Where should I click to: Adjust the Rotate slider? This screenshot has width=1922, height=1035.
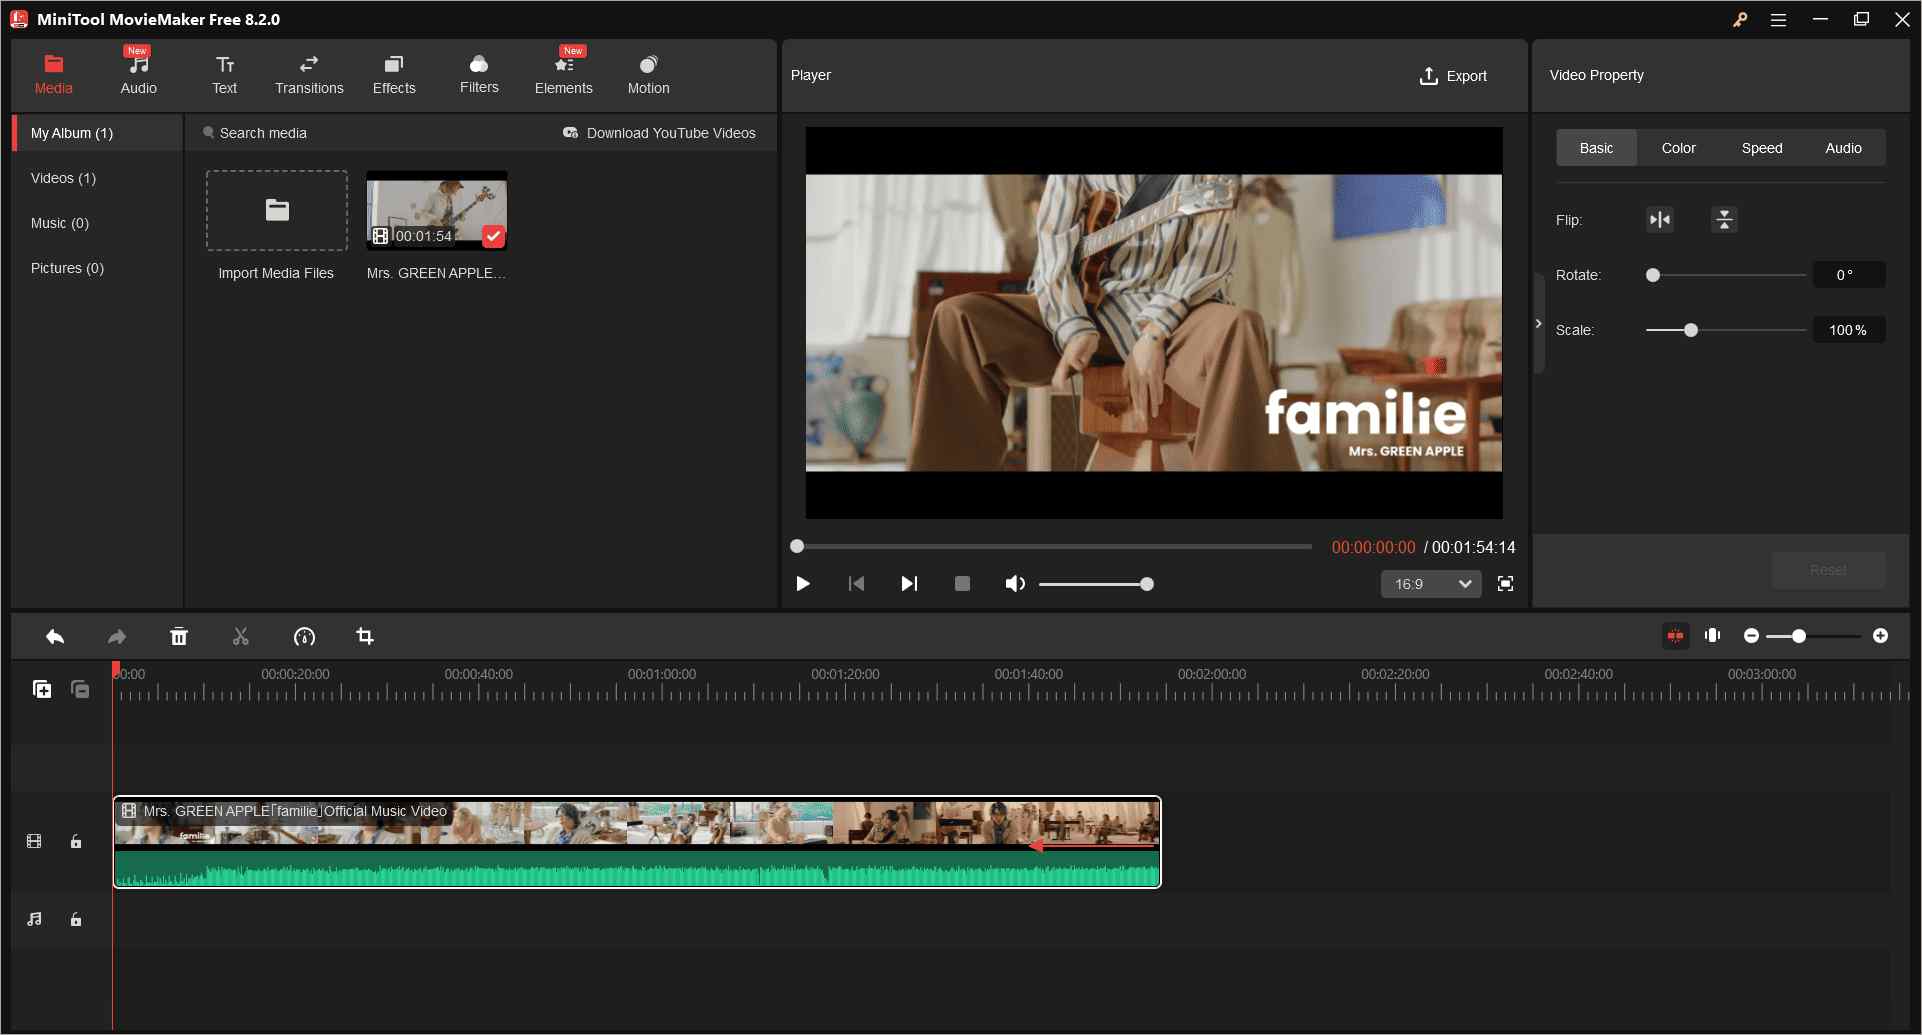tap(1726, 275)
